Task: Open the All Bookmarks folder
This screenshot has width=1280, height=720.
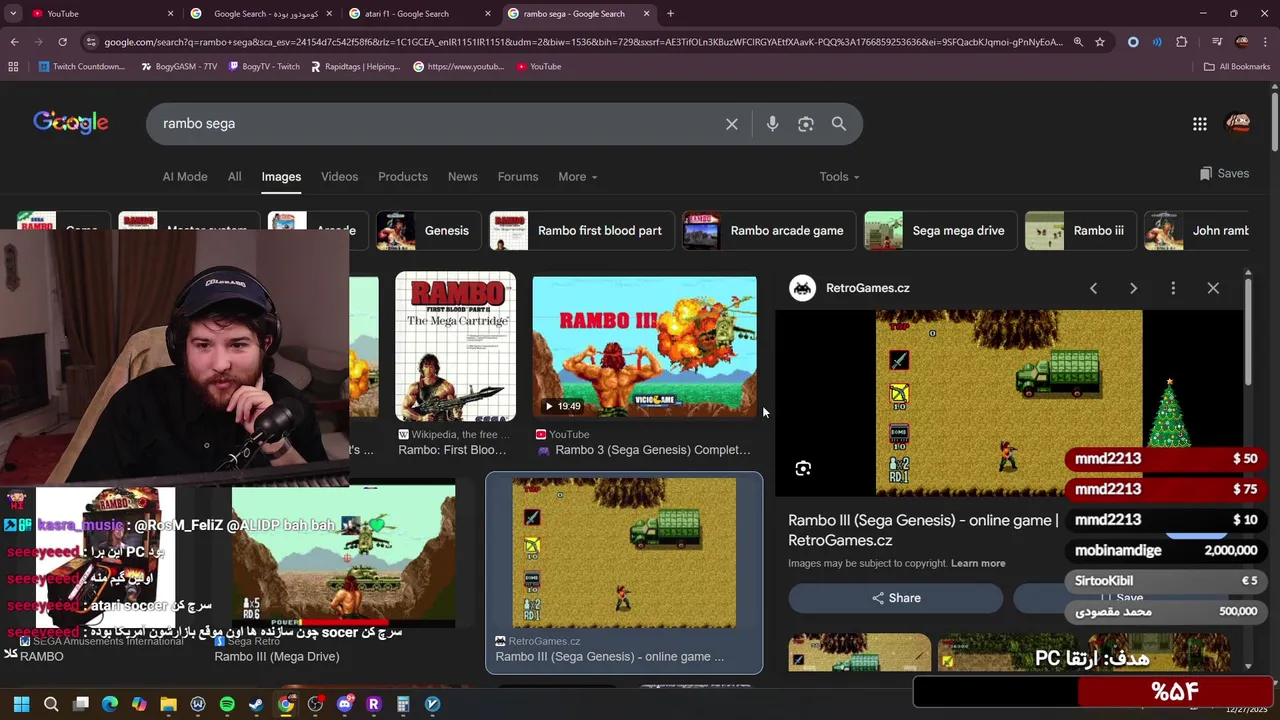Action: [1236, 67]
